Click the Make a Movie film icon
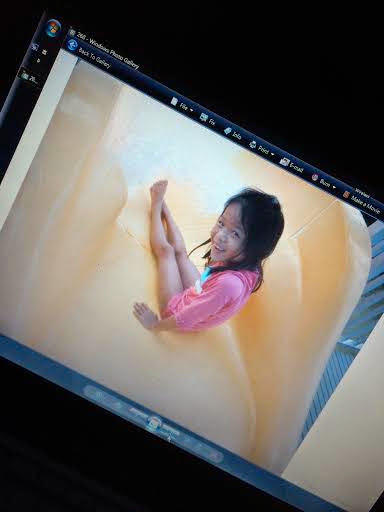Screen dimensions: 384x512 point(347,194)
